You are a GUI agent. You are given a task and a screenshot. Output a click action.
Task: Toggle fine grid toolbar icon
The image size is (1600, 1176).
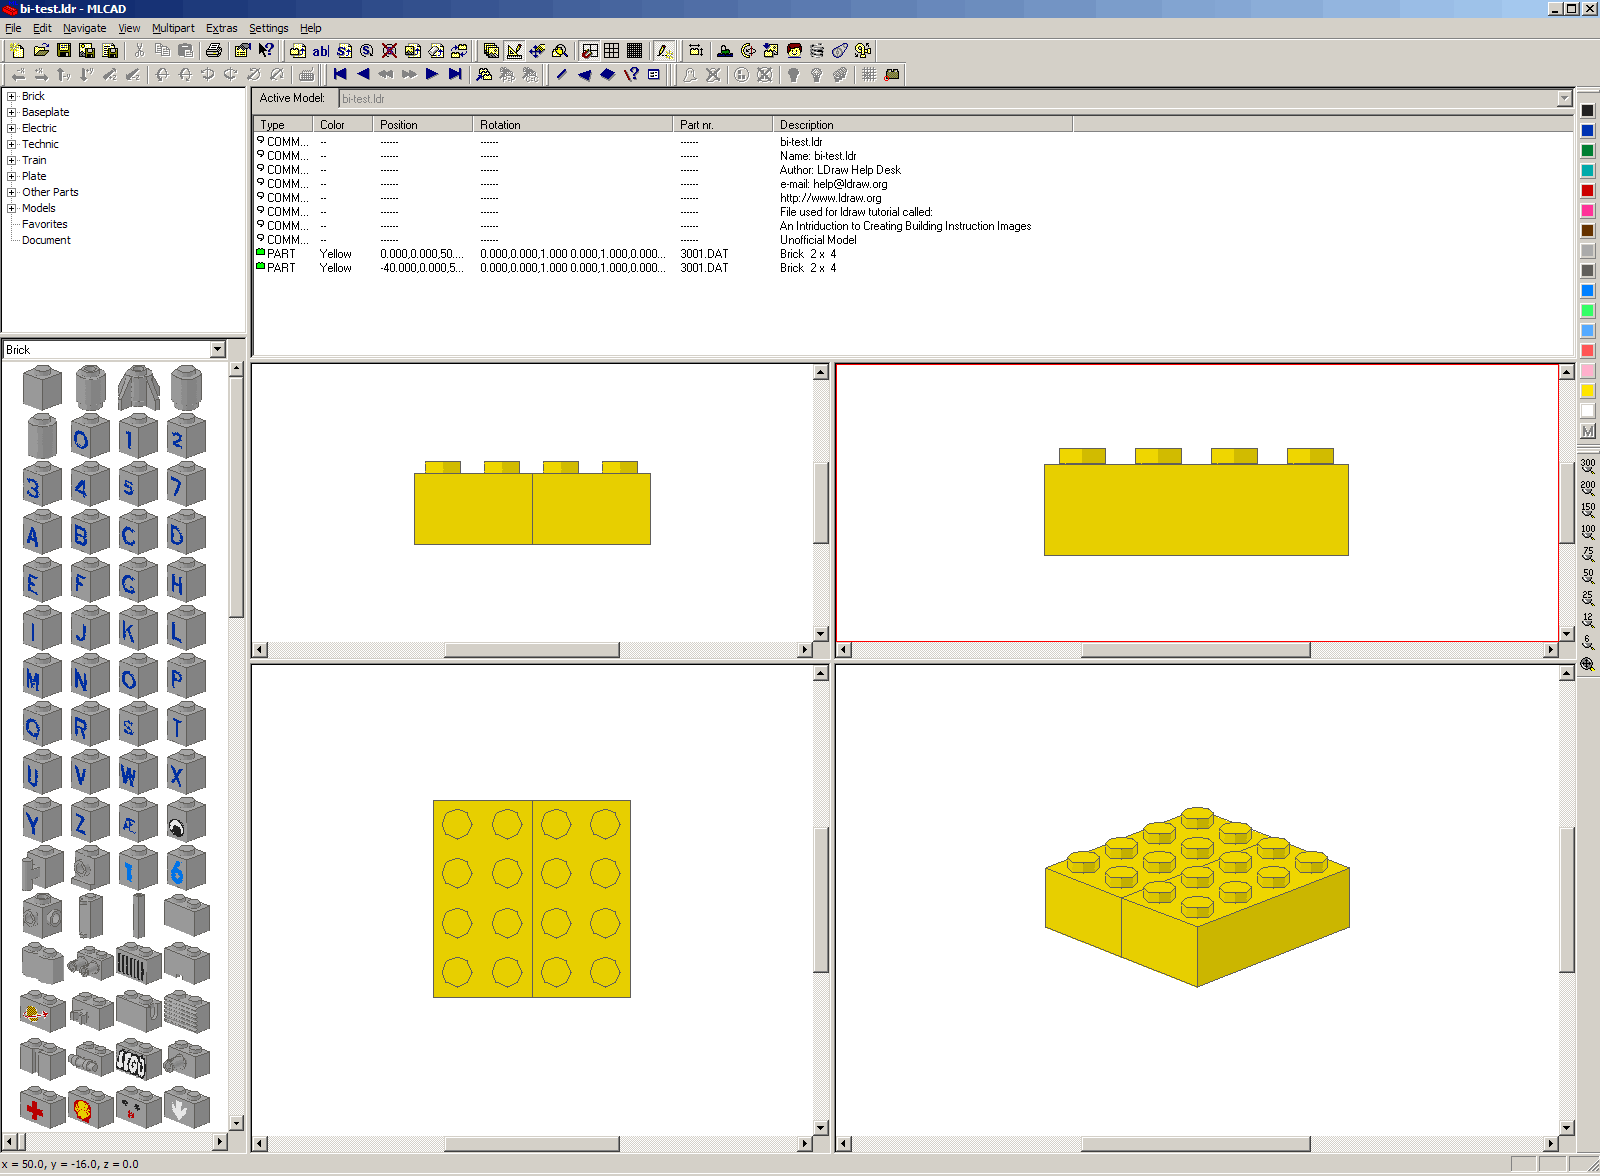634,50
